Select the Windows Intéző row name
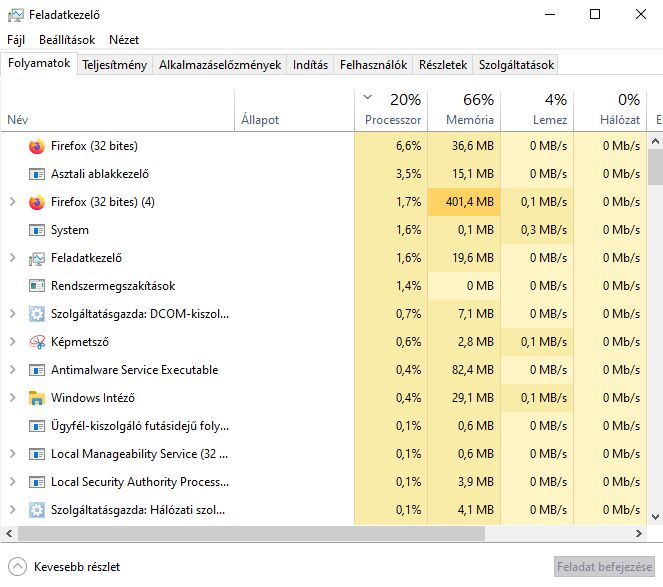 (93, 398)
